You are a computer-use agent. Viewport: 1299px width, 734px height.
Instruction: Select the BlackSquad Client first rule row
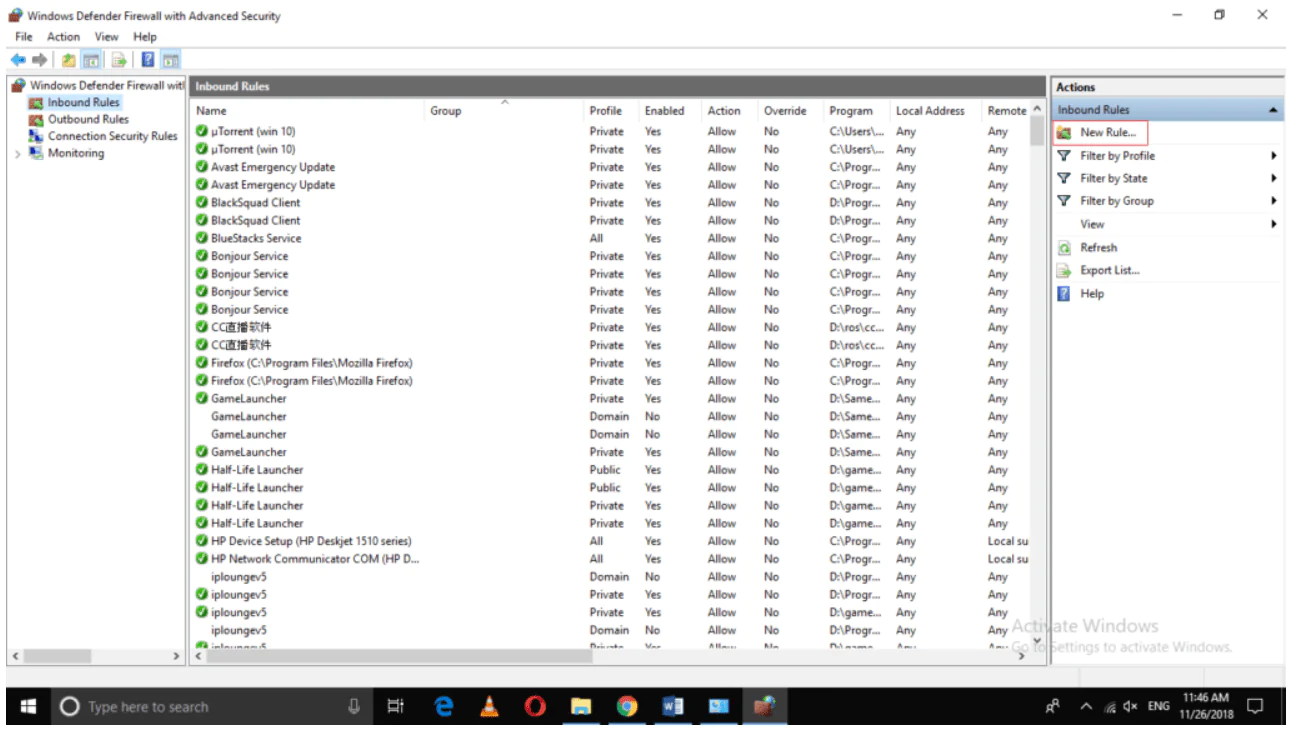coord(610,203)
